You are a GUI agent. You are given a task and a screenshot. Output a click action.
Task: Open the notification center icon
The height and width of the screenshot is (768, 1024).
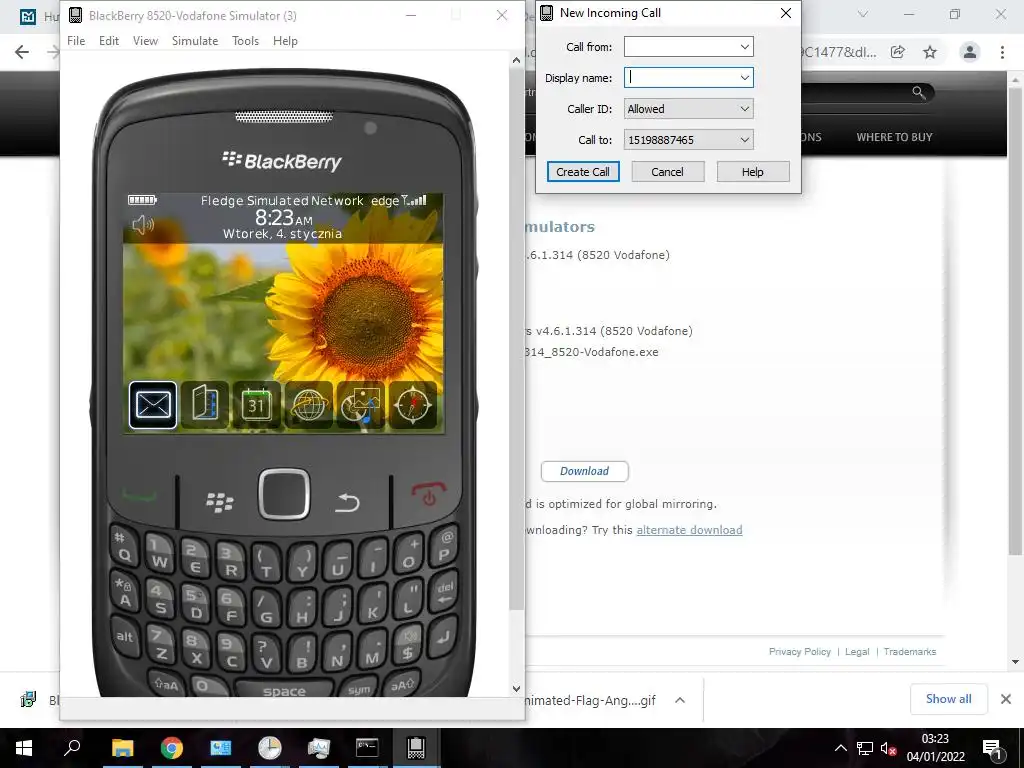coord(991,748)
